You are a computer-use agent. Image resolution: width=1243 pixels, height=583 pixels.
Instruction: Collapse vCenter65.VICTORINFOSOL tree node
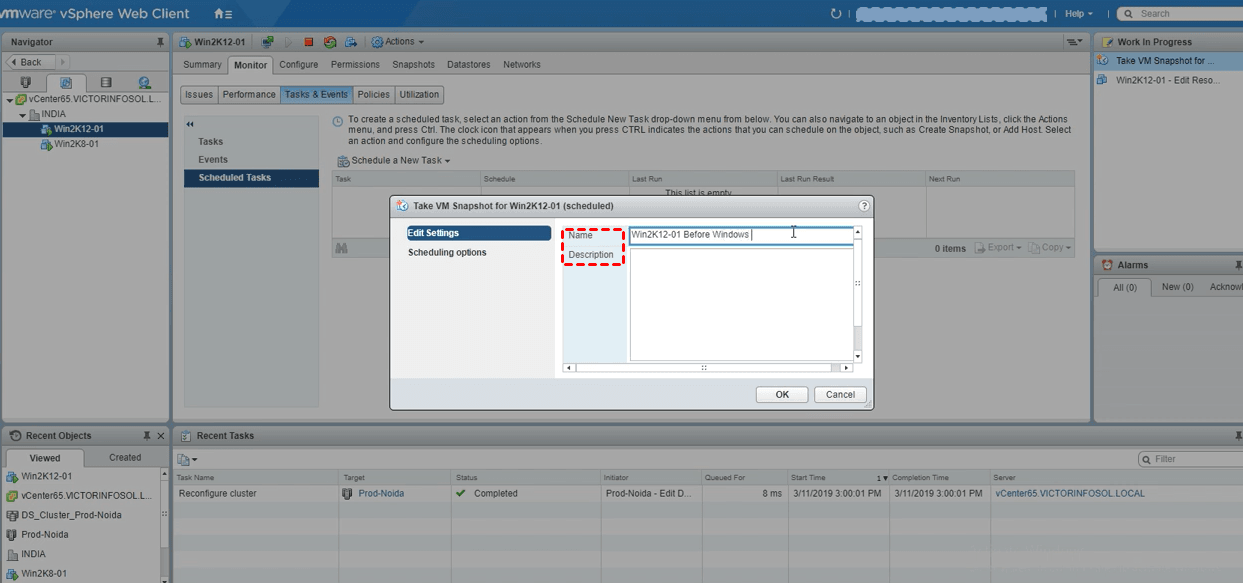pos(9,100)
